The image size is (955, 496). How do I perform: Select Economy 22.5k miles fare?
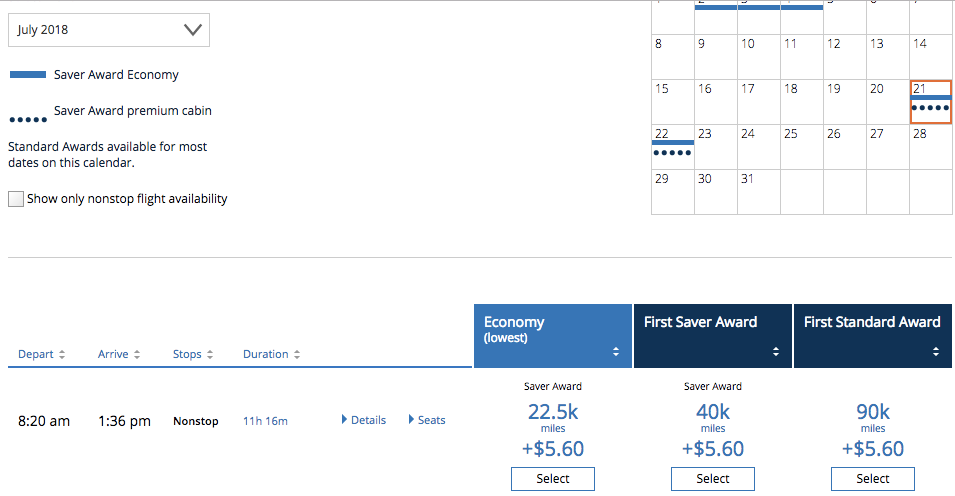coord(552,479)
